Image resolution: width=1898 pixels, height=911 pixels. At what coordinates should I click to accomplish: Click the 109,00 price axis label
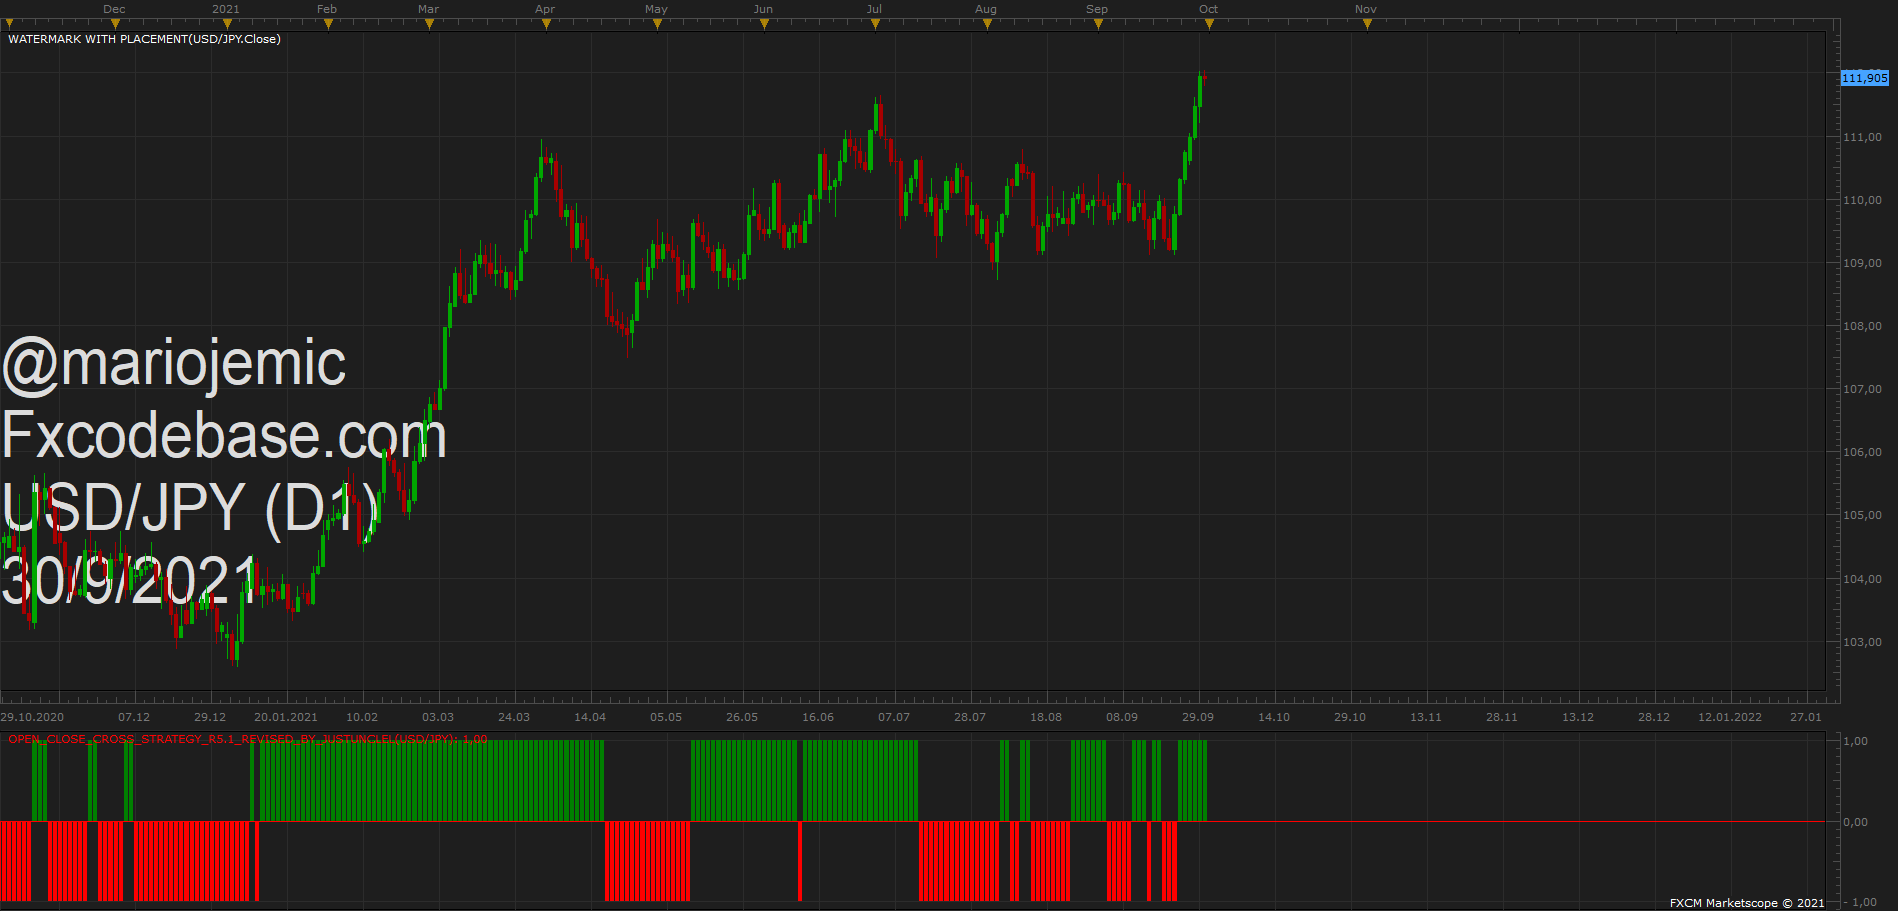(1862, 263)
